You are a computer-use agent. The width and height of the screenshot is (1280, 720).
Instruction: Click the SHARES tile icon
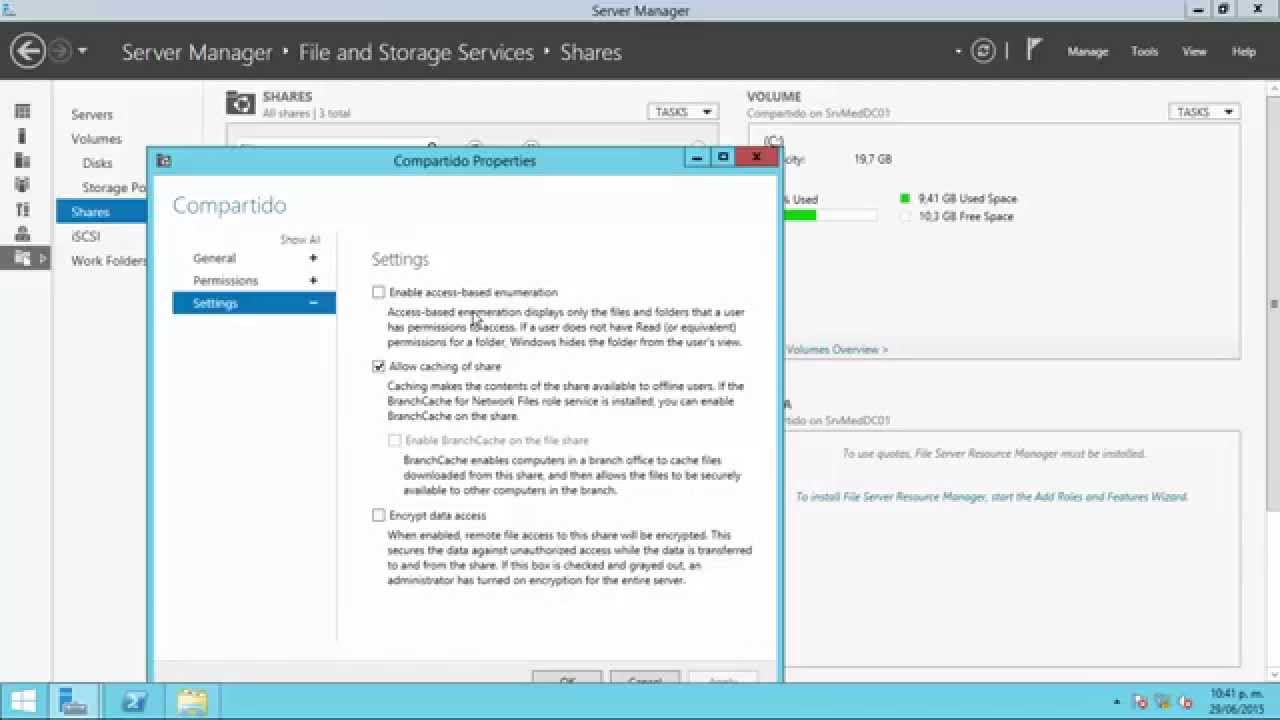(240, 103)
